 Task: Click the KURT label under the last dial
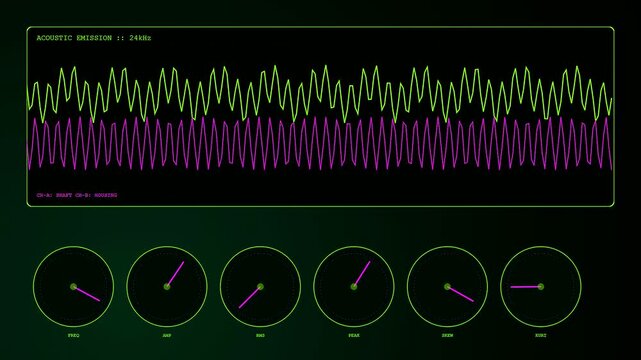(541, 335)
